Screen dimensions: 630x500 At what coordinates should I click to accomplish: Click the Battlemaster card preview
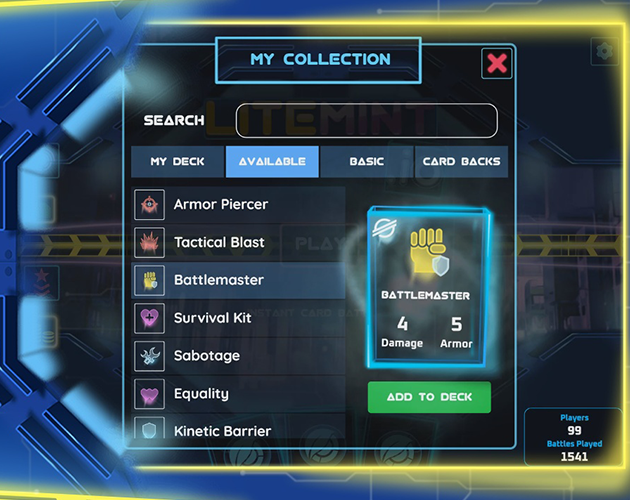(428, 287)
